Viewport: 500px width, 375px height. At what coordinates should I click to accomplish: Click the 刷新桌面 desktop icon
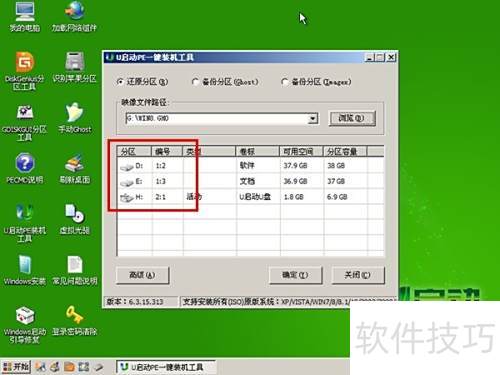coord(74,168)
